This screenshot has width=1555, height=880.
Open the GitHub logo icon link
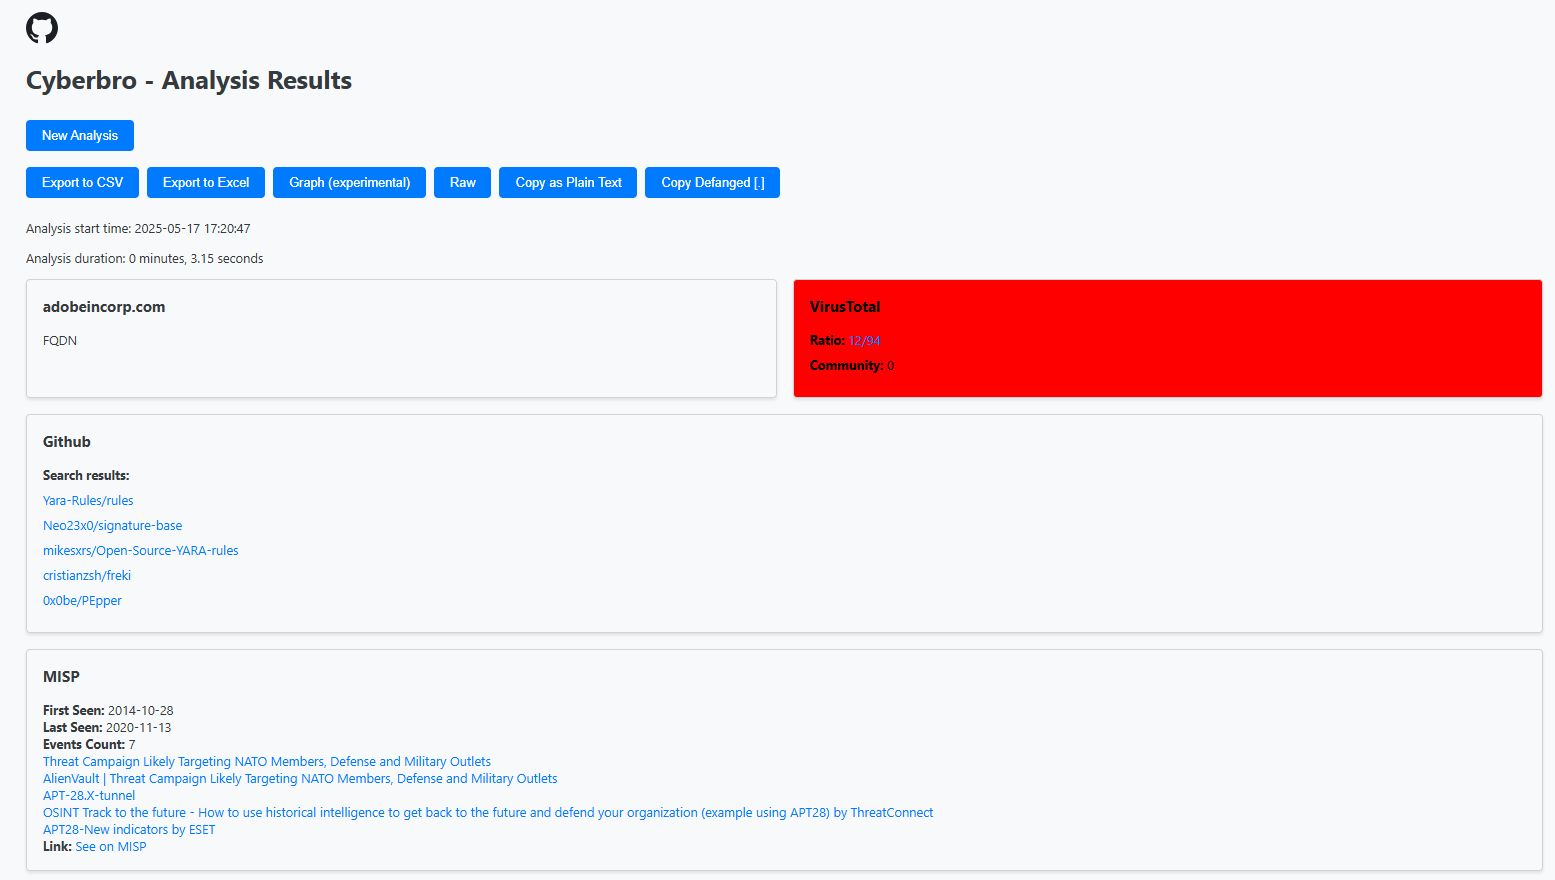click(42, 28)
